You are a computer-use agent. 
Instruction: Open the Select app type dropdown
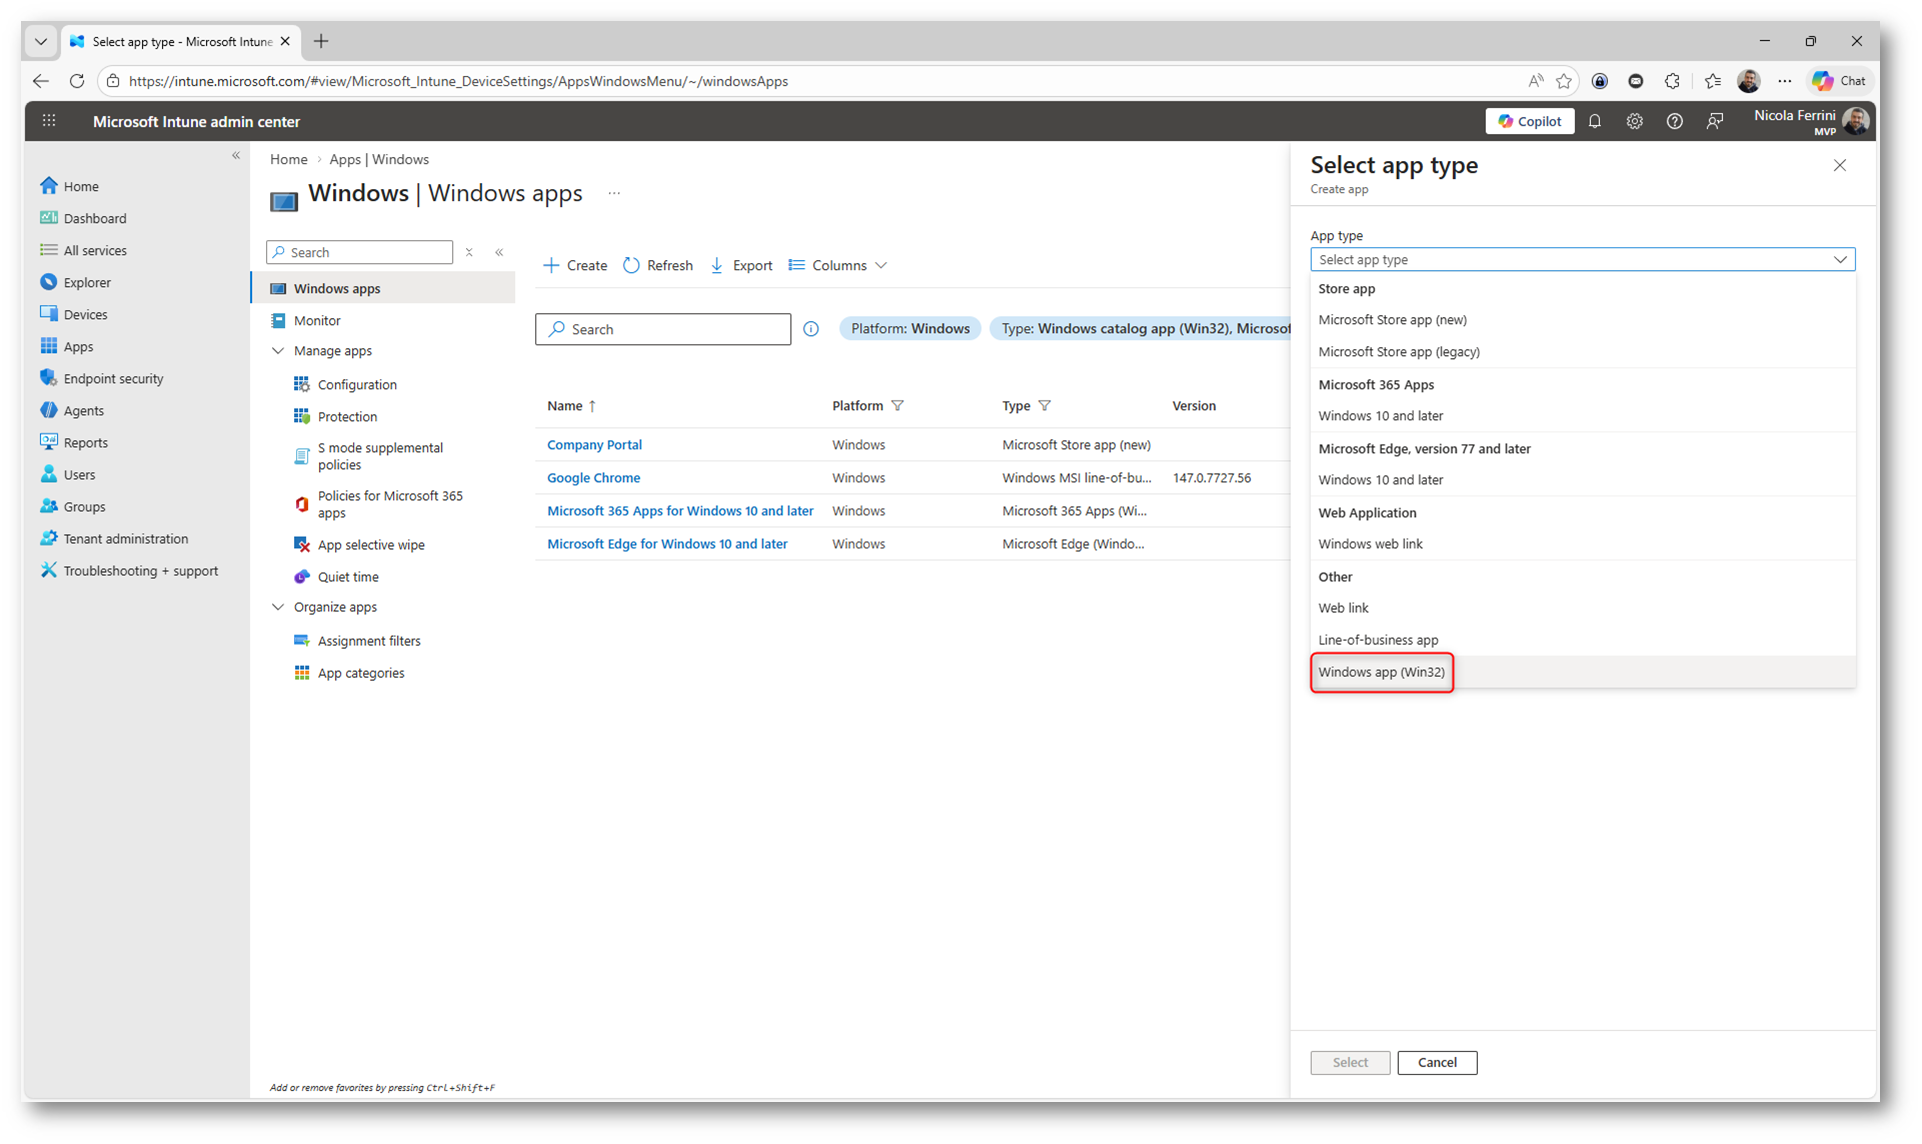point(1582,259)
